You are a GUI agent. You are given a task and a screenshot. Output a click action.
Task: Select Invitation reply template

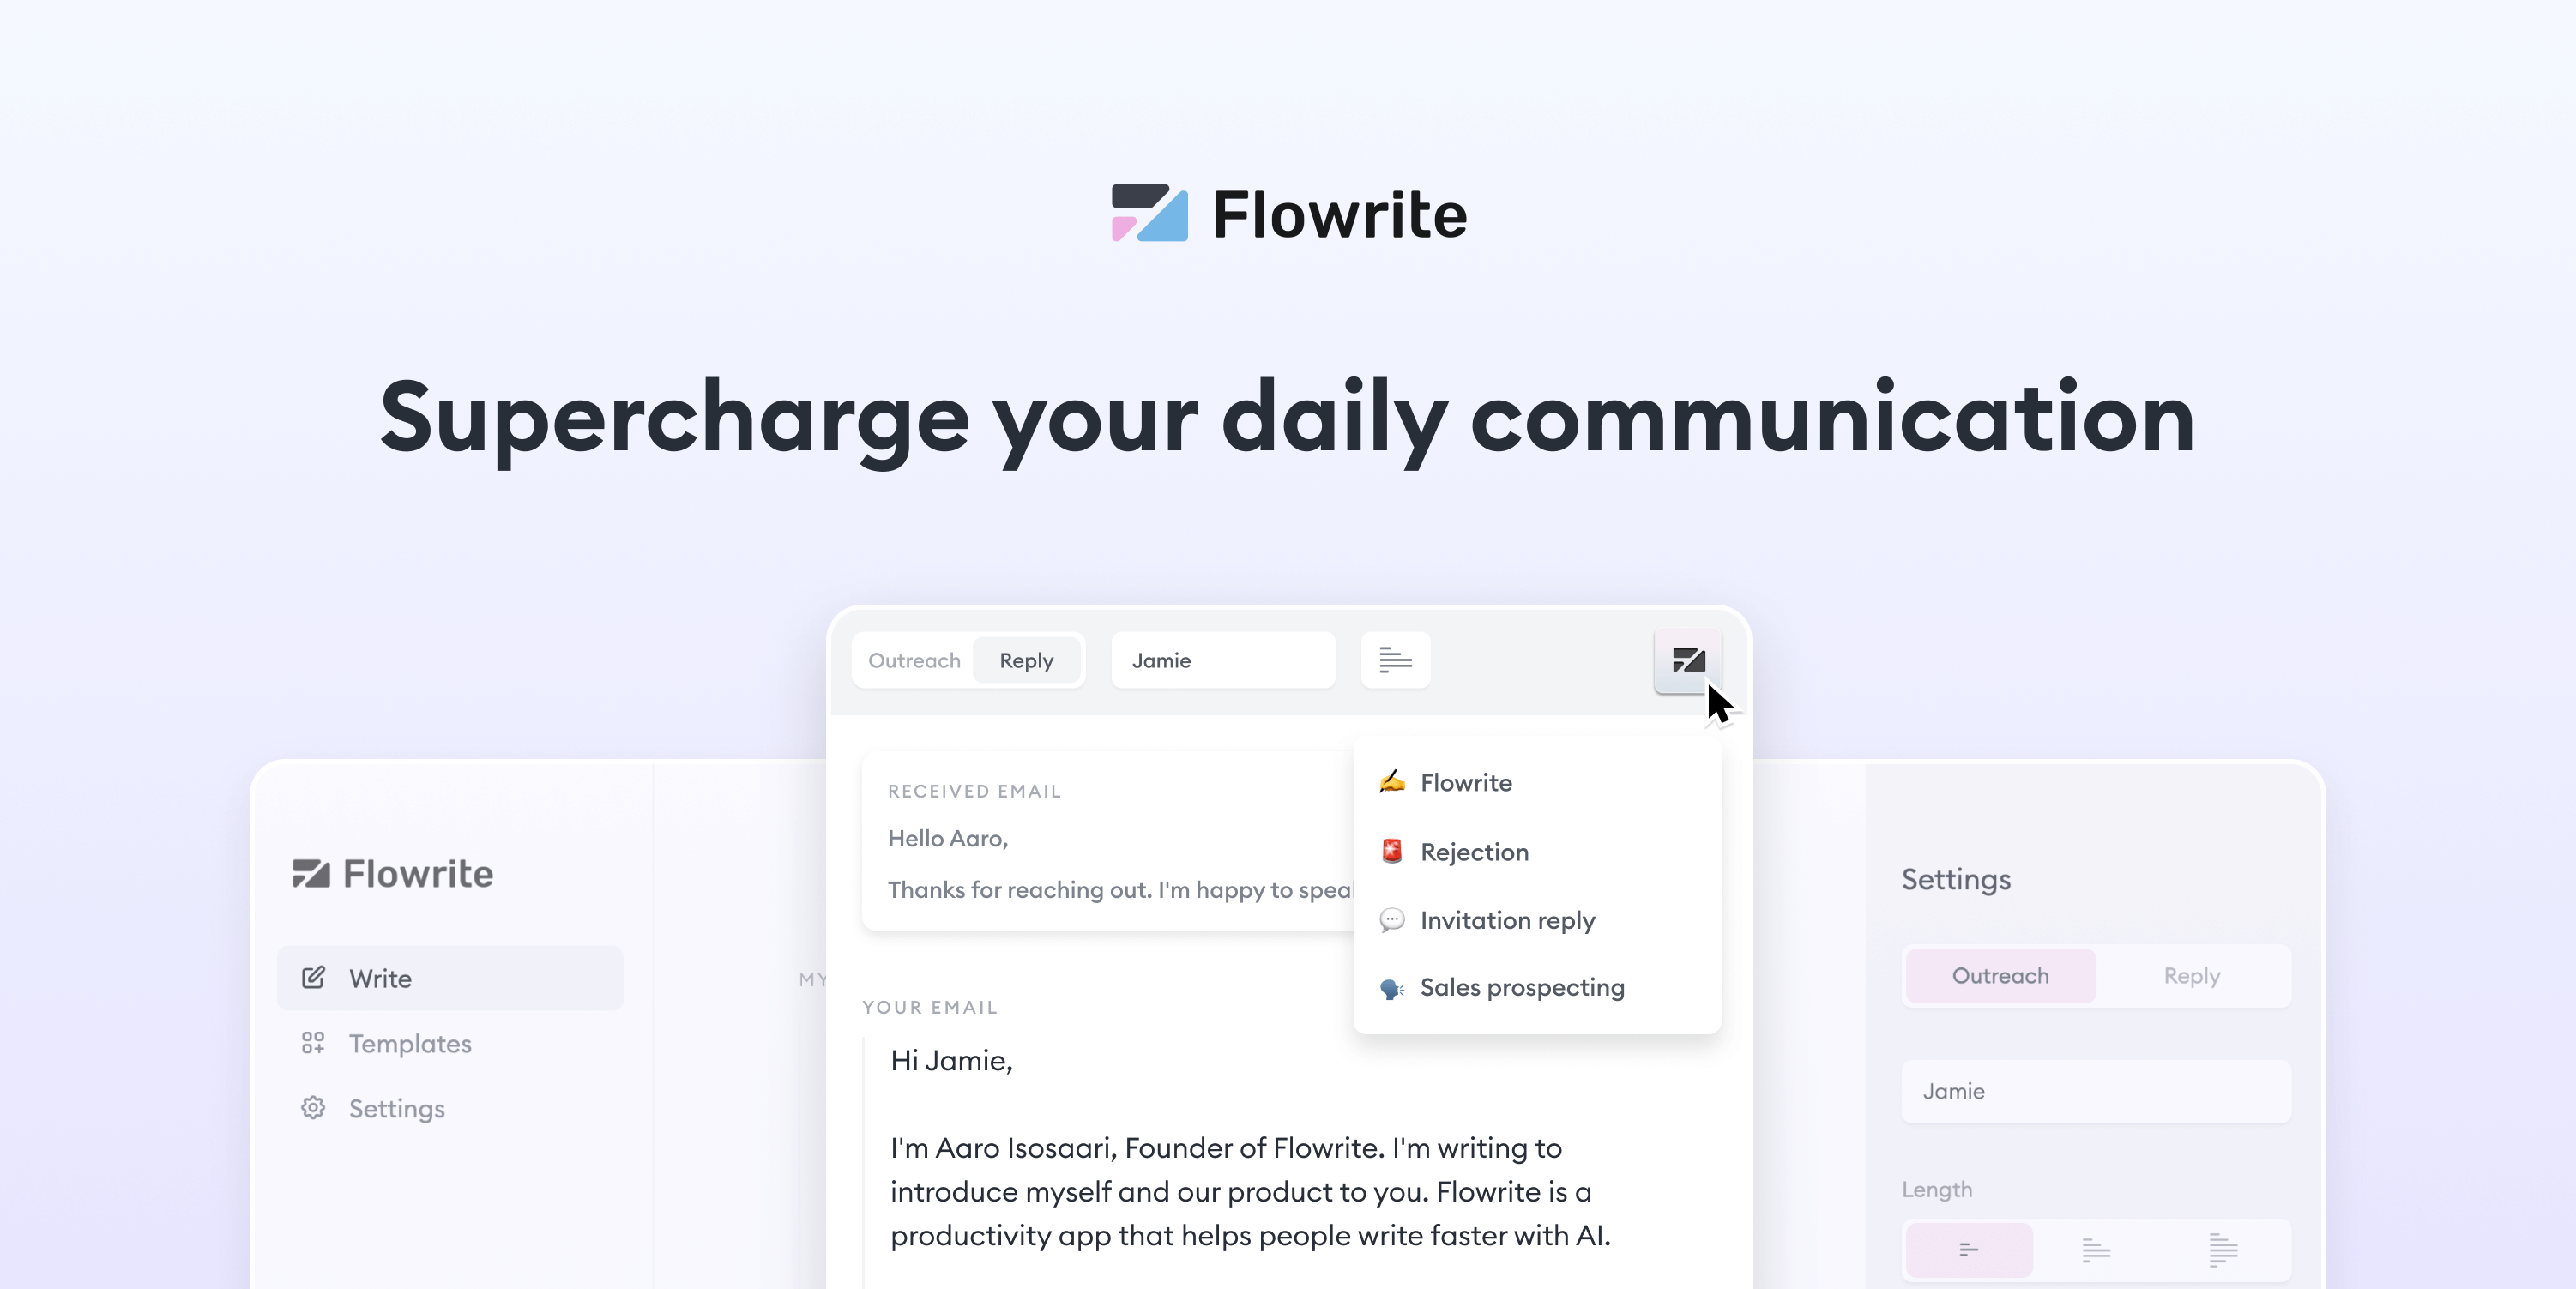[x=1507, y=919]
